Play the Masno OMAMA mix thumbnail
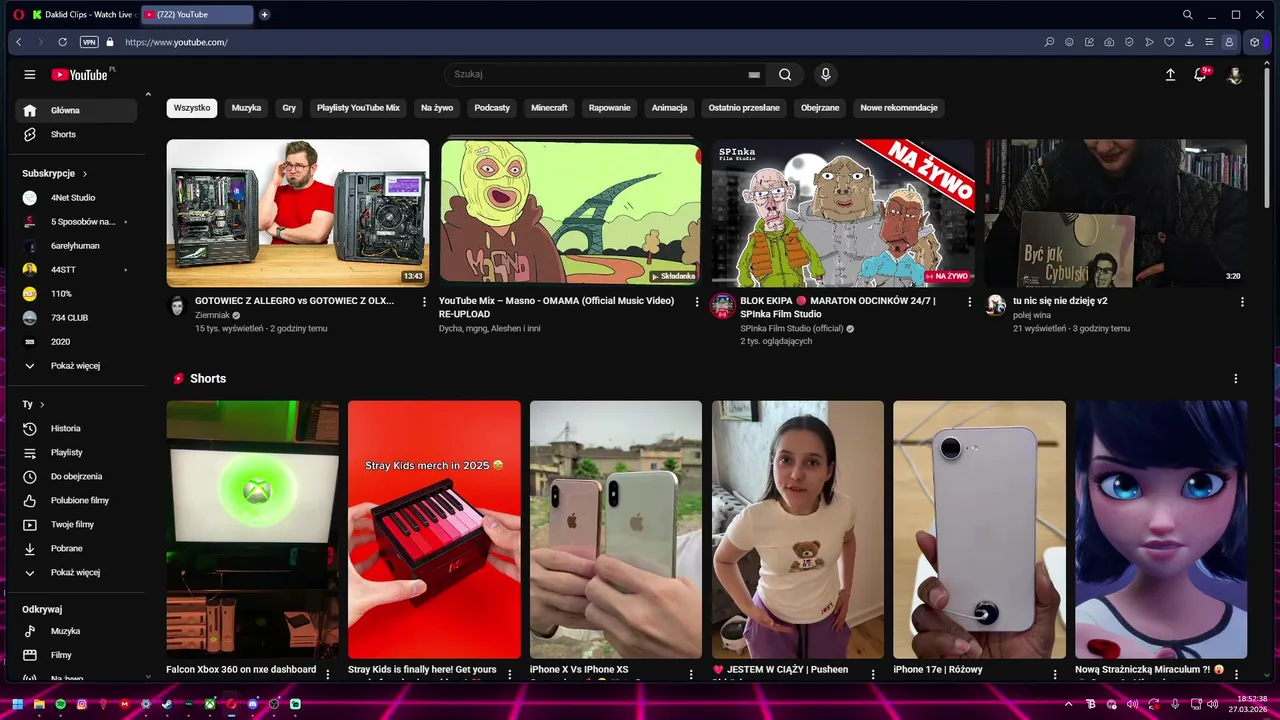The height and width of the screenshot is (720, 1280). pos(571,213)
